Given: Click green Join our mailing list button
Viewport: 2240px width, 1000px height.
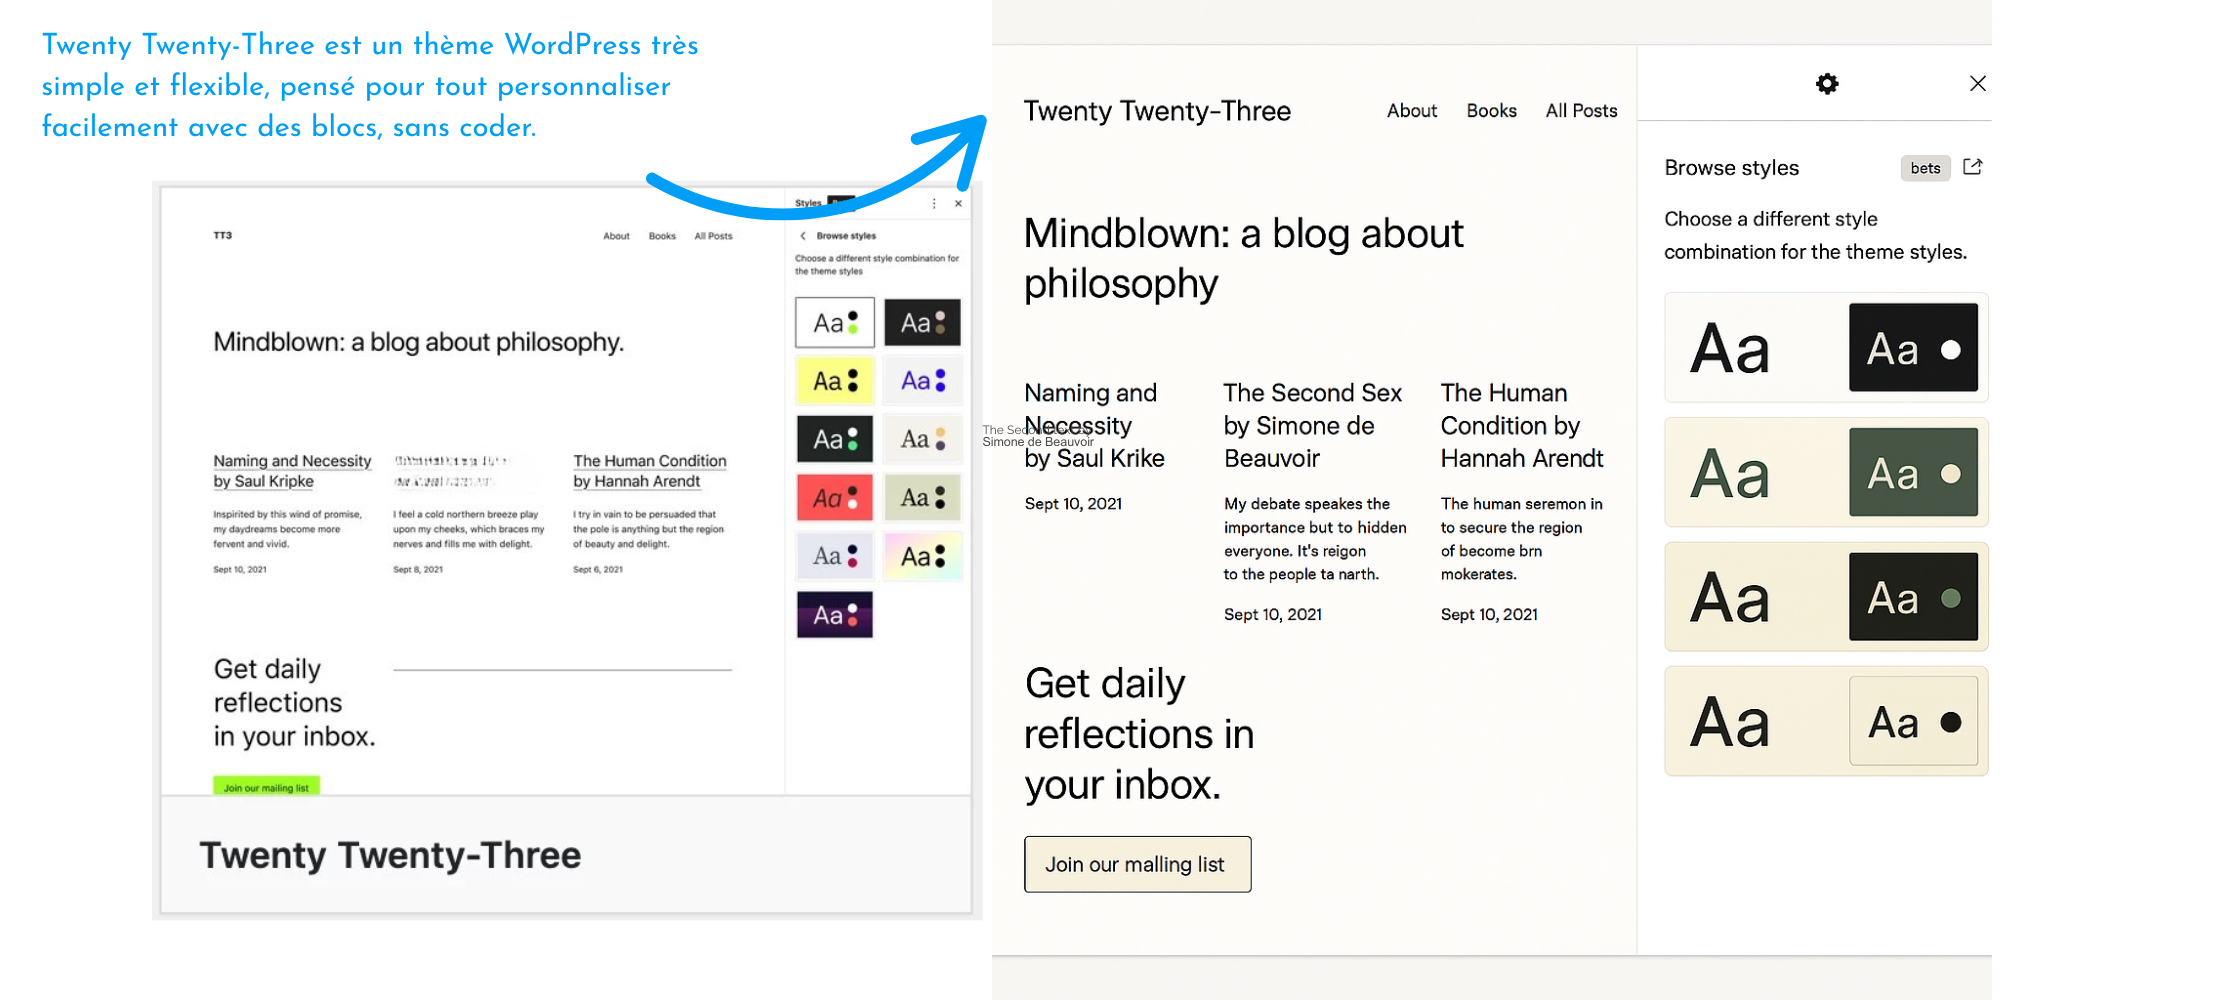Looking at the screenshot, I should (x=266, y=786).
